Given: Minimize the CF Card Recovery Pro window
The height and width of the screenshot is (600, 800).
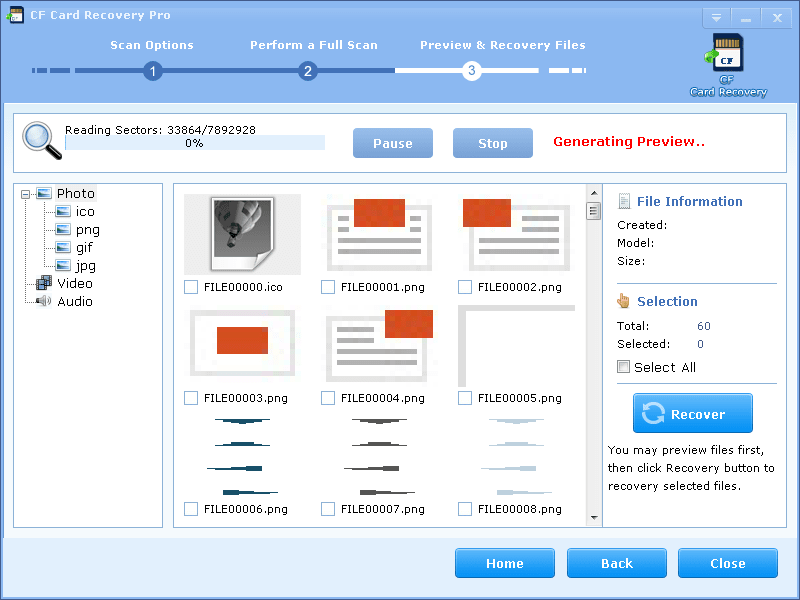Looking at the screenshot, I should pos(746,18).
